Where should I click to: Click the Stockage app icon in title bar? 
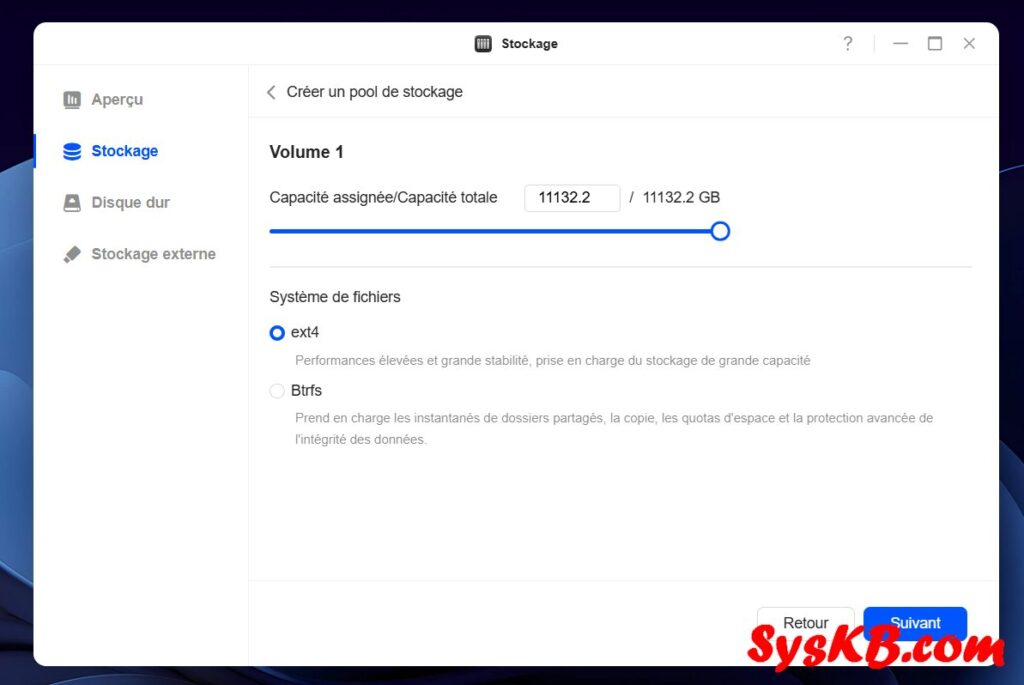coord(483,44)
